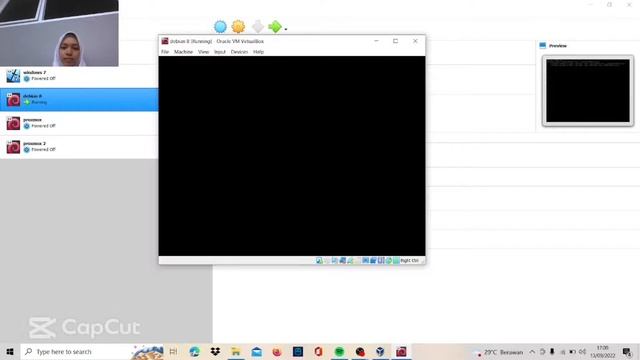This screenshot has width=640, height=360.
Task: Click the debian 8 title bar app icon
Action: (165, 41)
